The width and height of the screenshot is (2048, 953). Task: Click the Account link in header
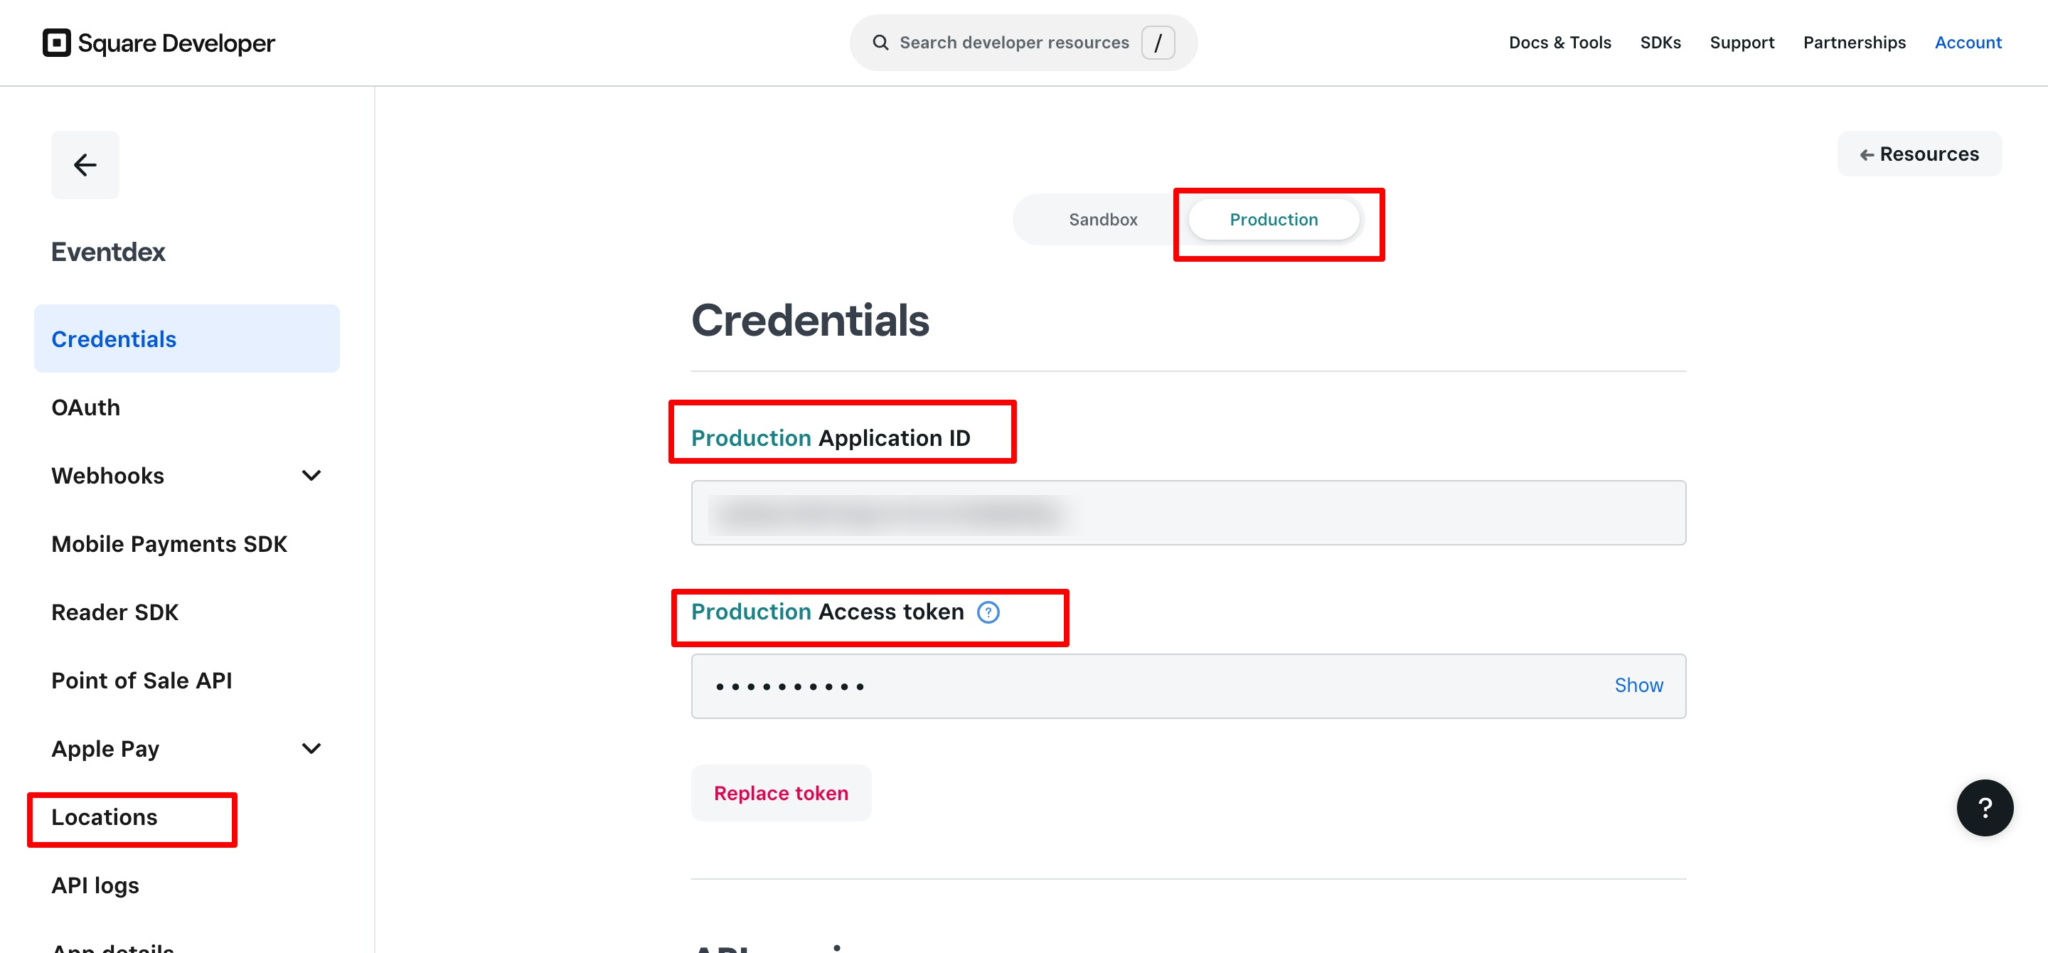point(1967,43)
